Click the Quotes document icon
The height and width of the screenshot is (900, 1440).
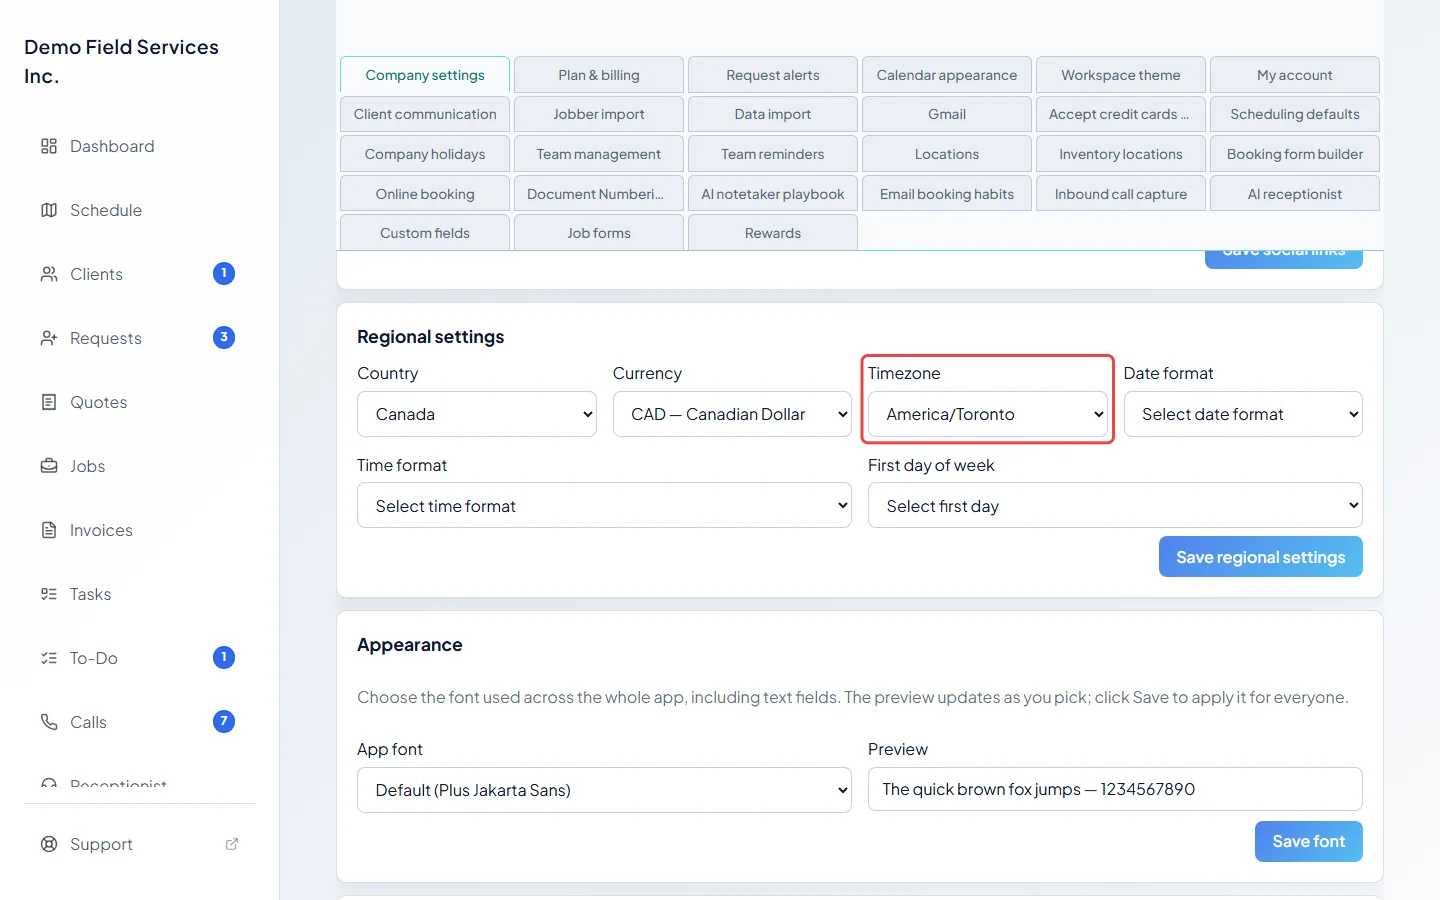pos(49,402)
